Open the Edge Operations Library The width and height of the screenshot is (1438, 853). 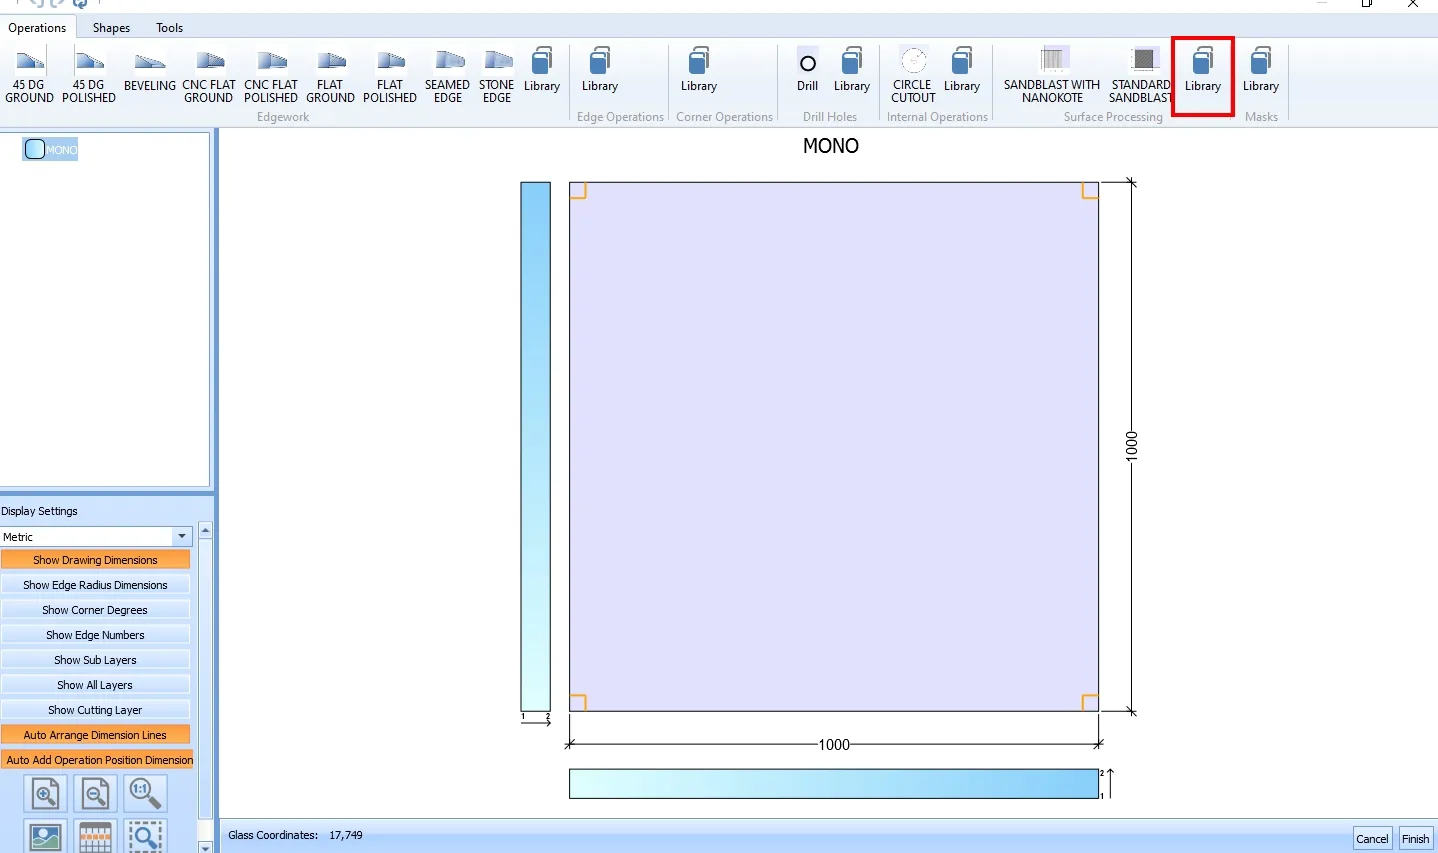[600, 70]
